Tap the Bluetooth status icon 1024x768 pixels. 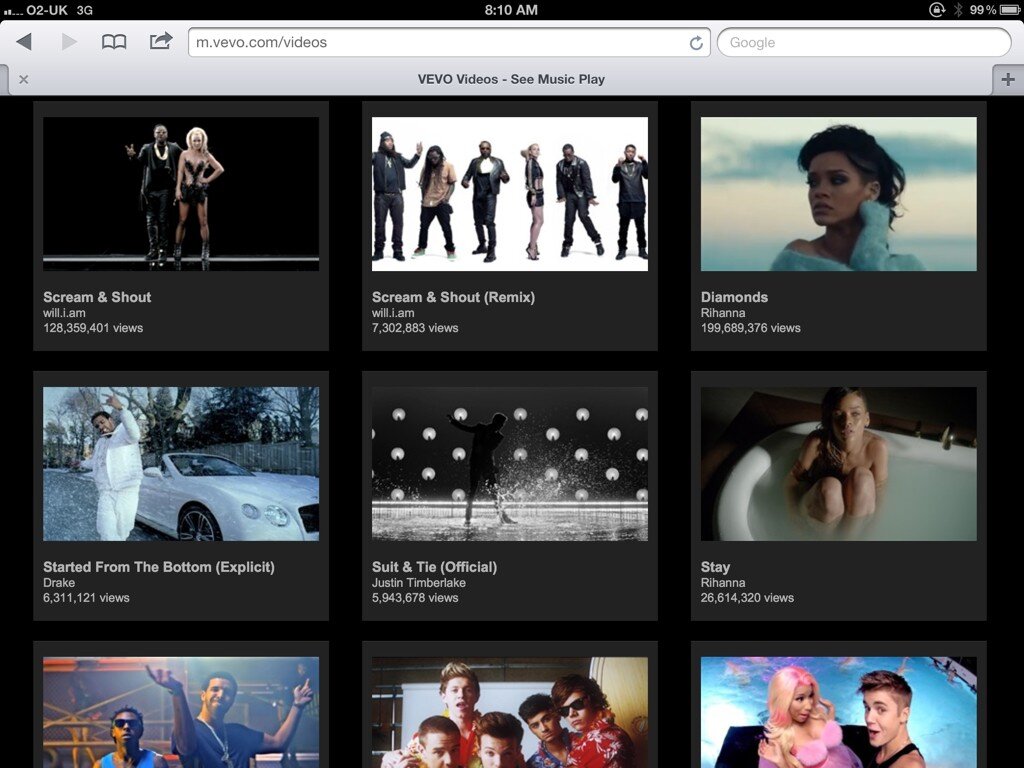click(957, 10)
